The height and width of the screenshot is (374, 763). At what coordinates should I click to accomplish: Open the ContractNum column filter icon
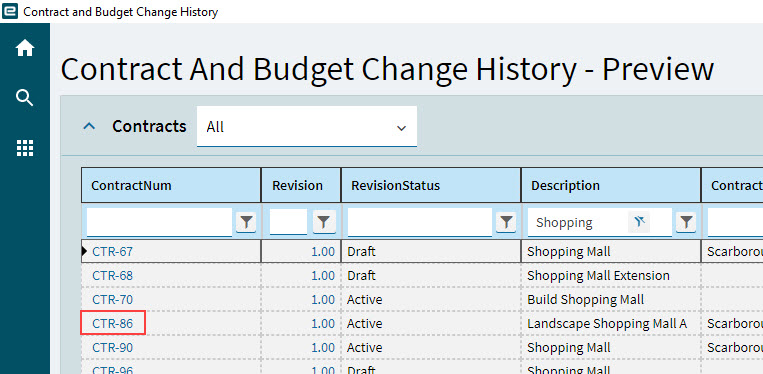[246, 223]
